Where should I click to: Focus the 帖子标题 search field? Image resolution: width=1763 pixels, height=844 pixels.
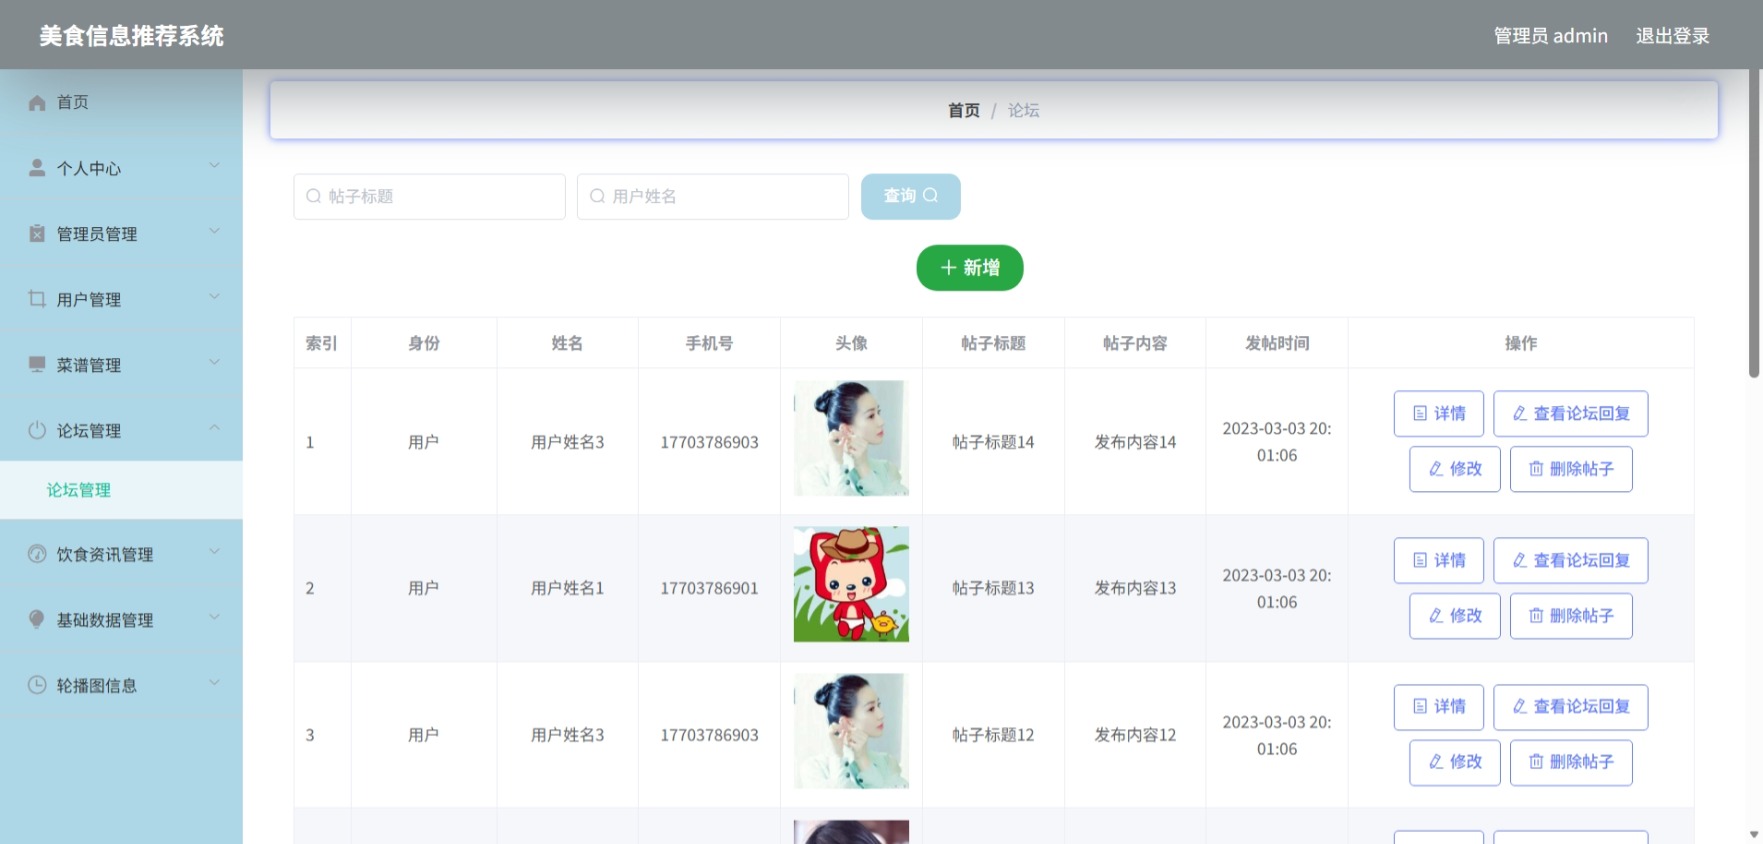pyautogui.click(x=430, y=196)
